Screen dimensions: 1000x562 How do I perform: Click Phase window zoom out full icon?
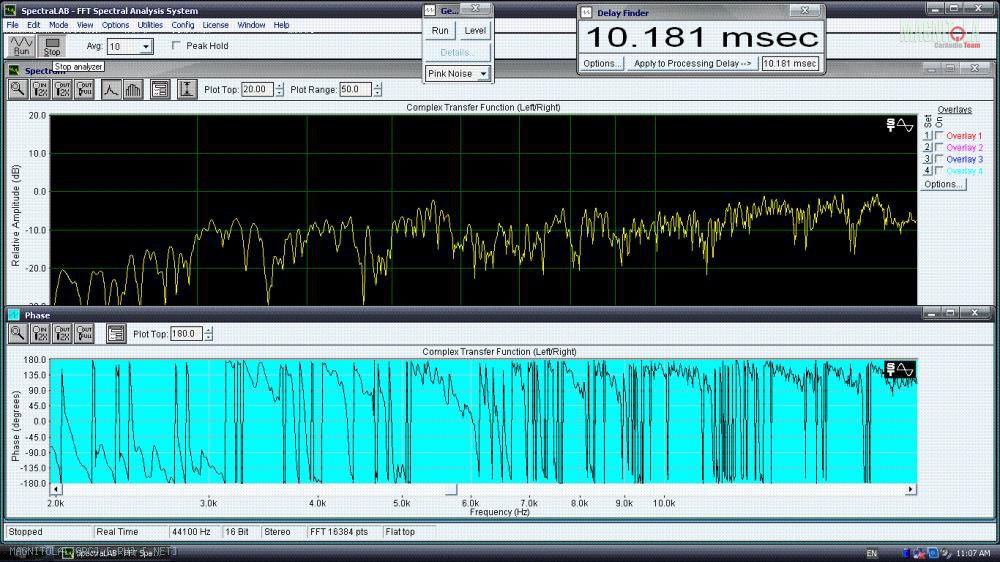tap(85, 333)
